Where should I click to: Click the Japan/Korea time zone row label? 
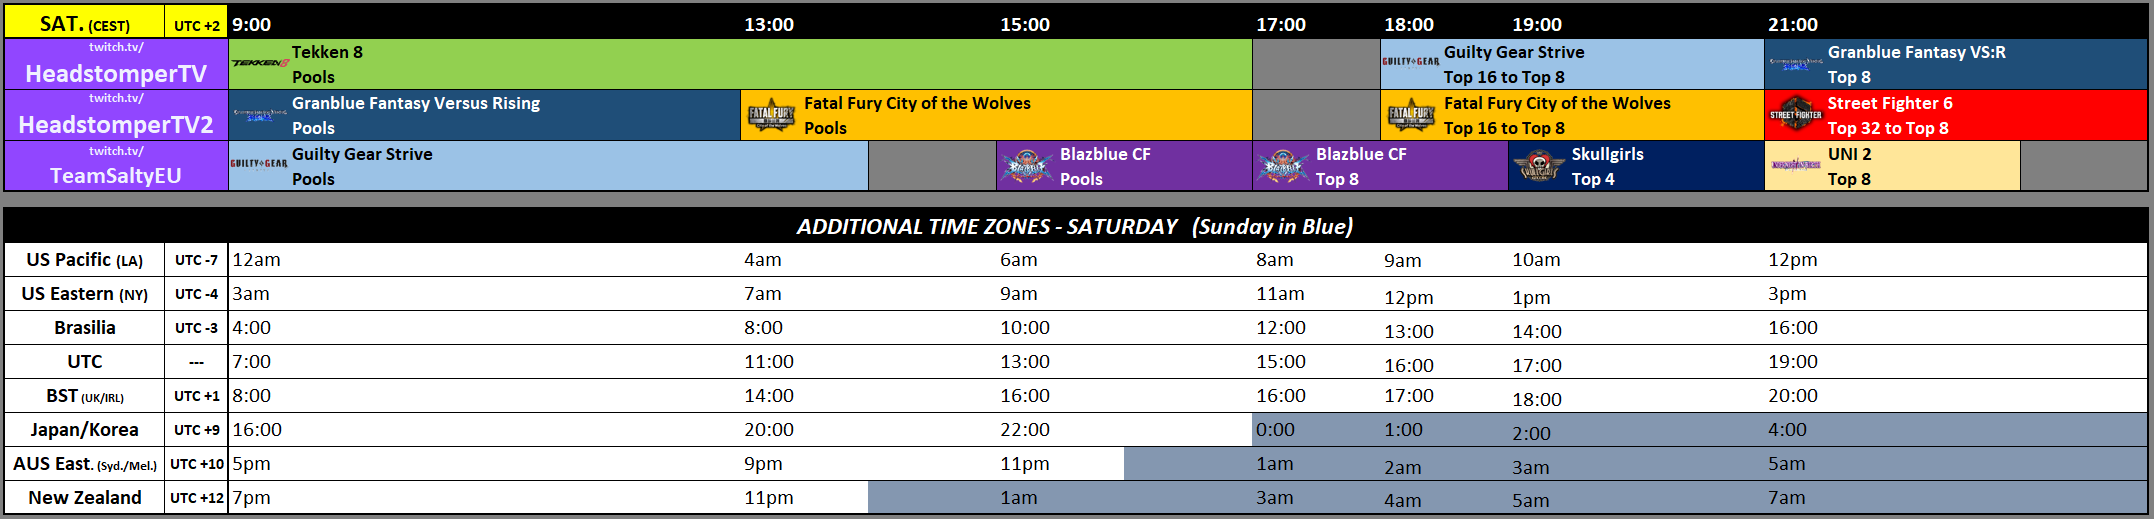coord(85,430)
